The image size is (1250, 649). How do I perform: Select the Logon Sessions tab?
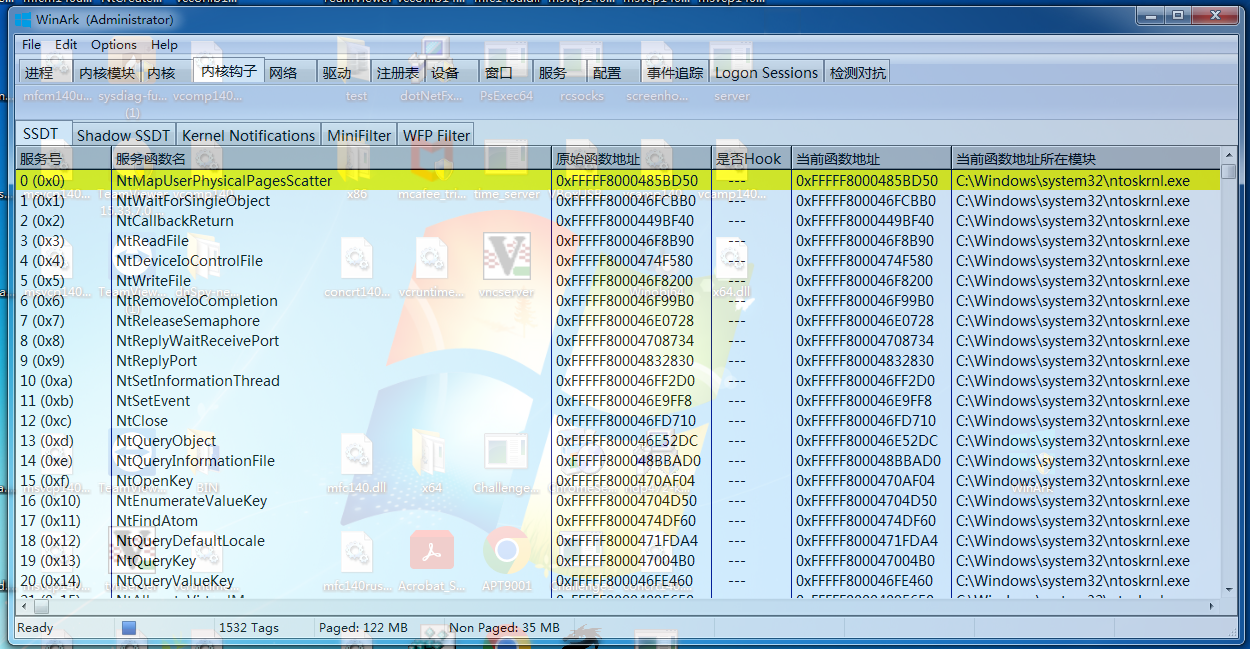tap(766, 72)
